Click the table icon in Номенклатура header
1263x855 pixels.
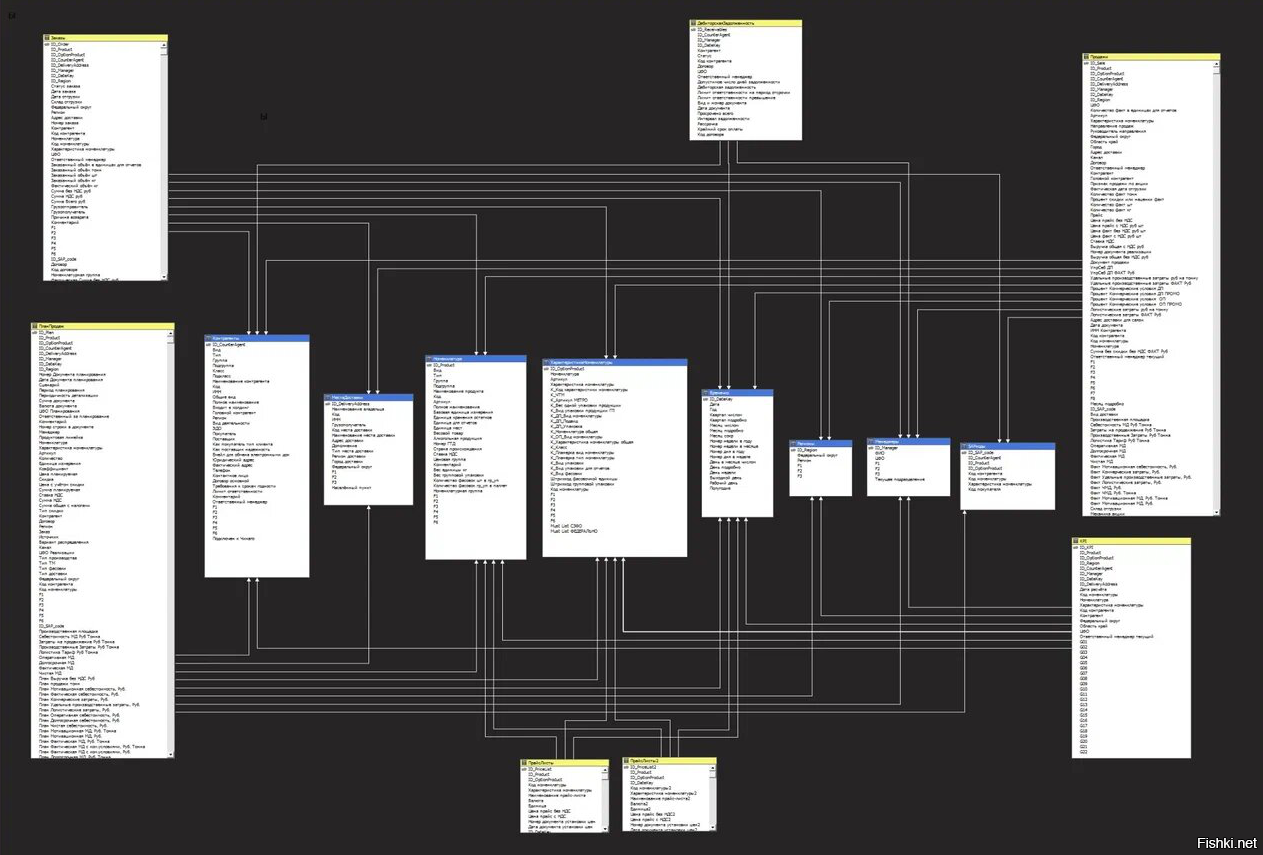click(430, 358)
